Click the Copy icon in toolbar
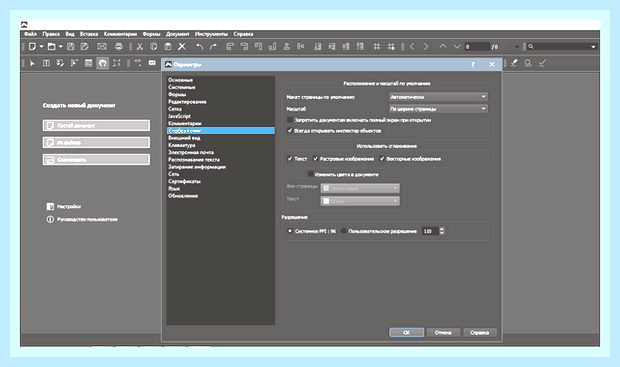 153,47
